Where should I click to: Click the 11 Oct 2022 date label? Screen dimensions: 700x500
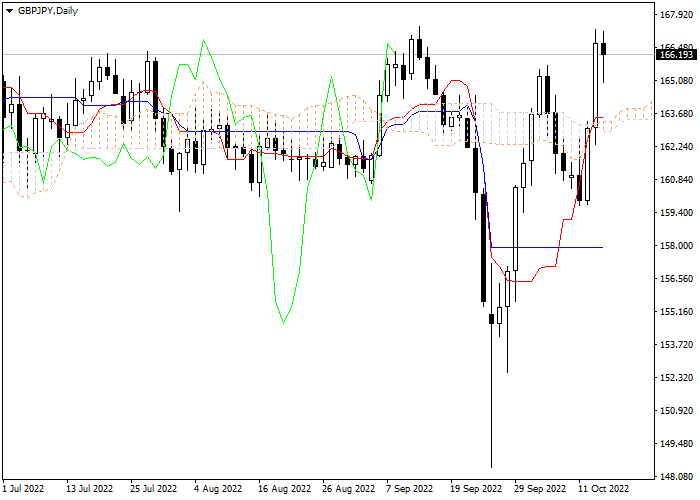tap(604, 489)
